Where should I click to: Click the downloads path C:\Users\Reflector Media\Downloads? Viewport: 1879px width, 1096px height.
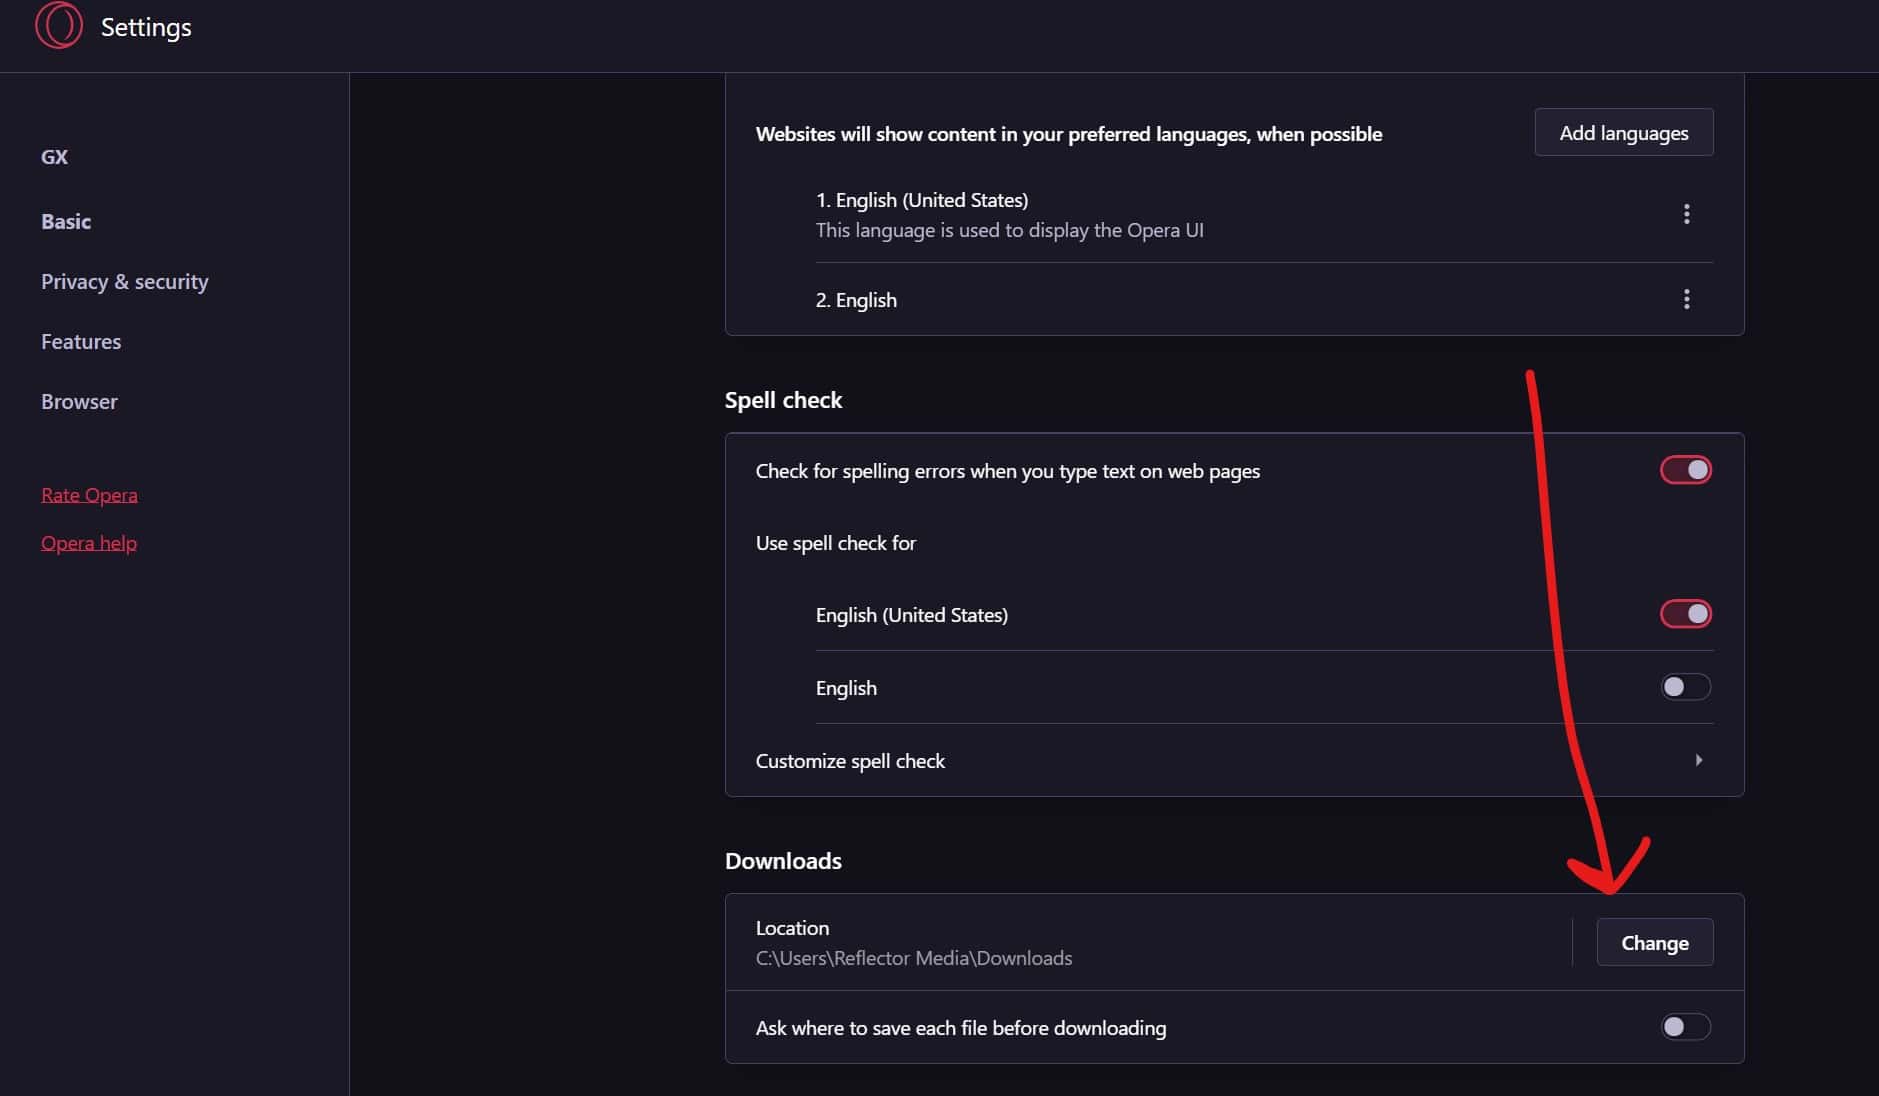[914, 958]
